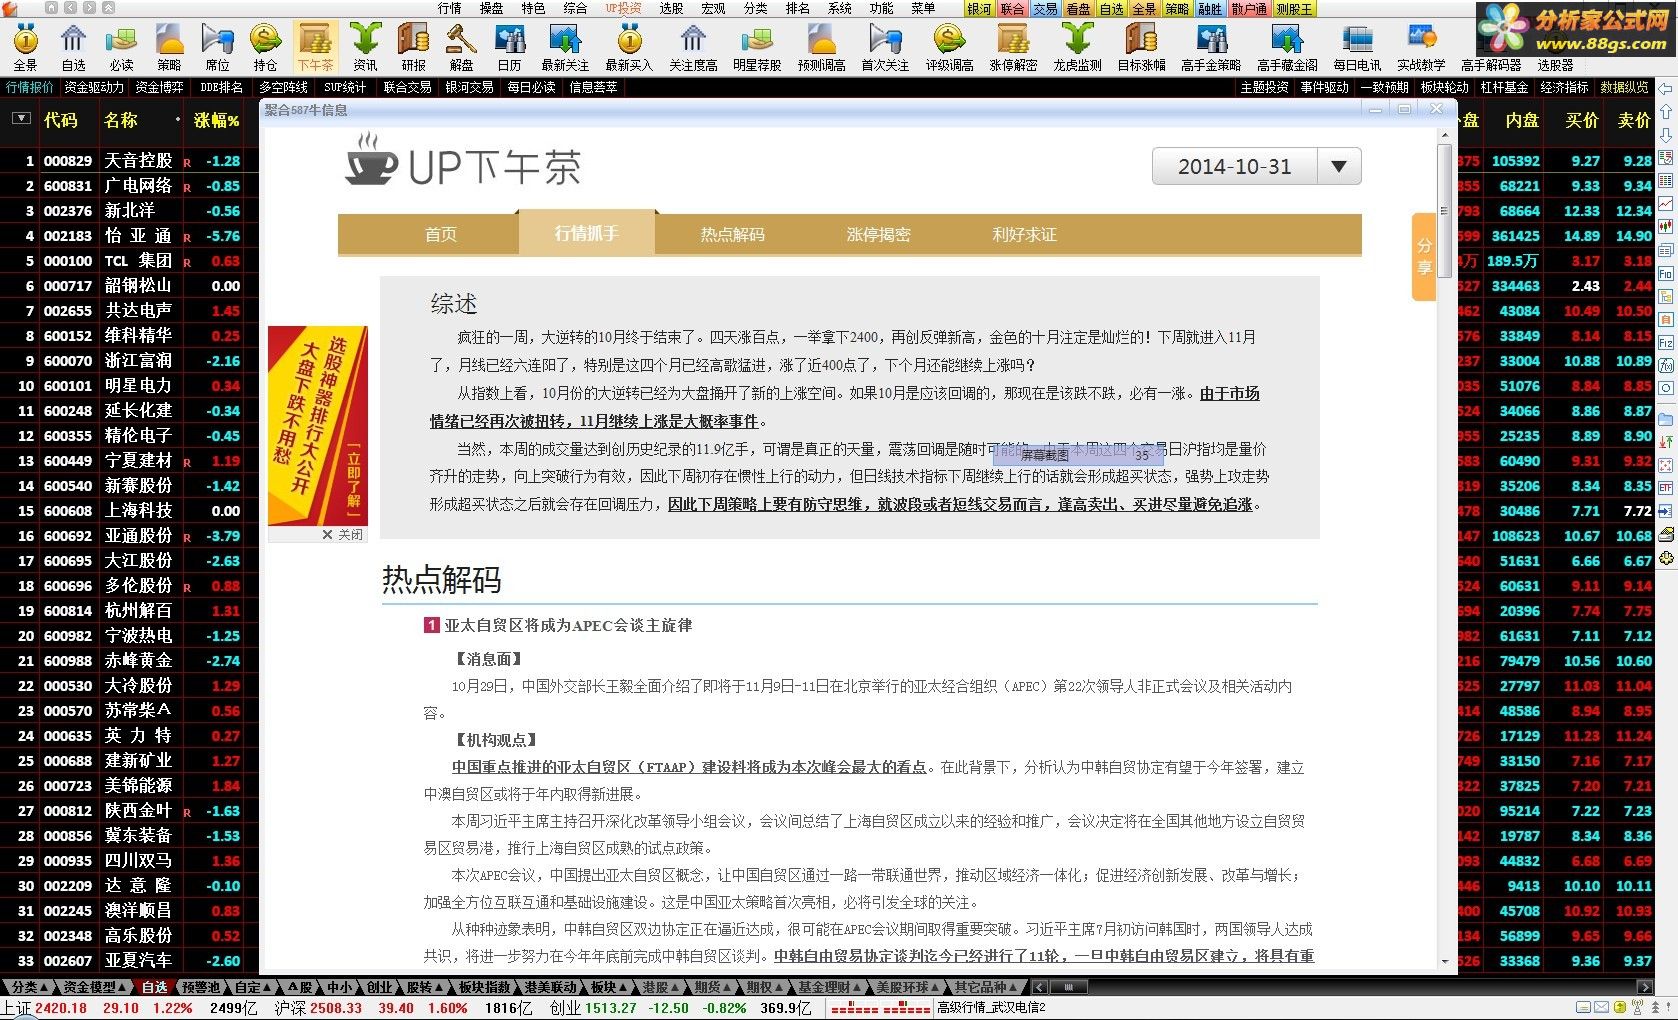The width and height of the screenshot is (1678, 1020).
Task: Open the 必读 toolbar icon
Action: point(121,47)
